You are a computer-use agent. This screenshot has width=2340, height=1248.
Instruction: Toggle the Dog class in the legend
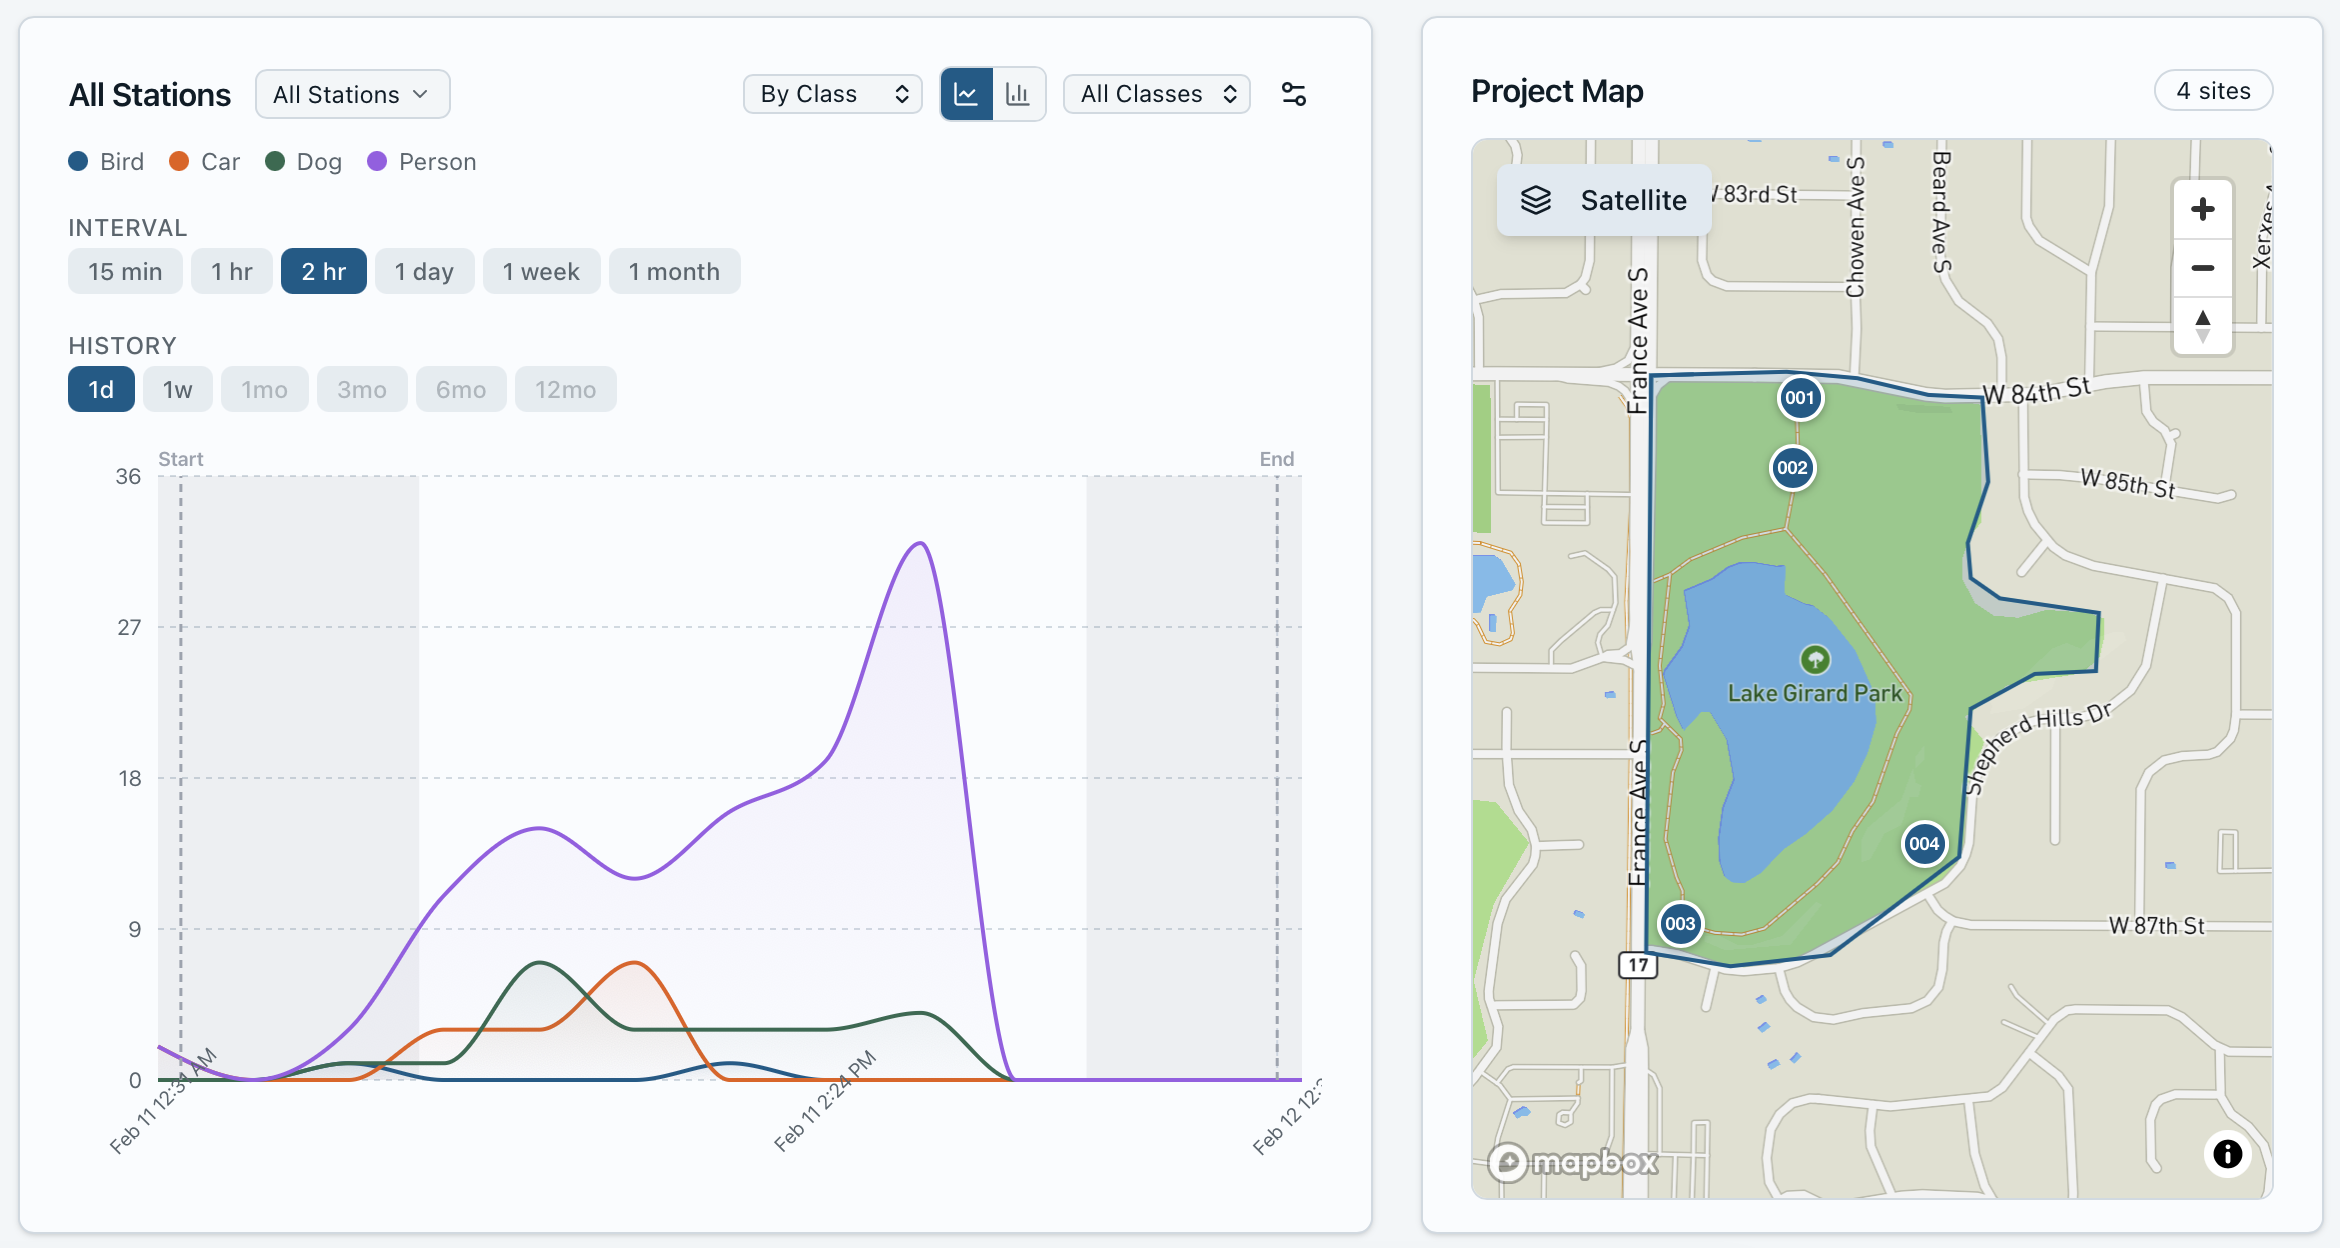pyautogui.click(x=303, y=161)
